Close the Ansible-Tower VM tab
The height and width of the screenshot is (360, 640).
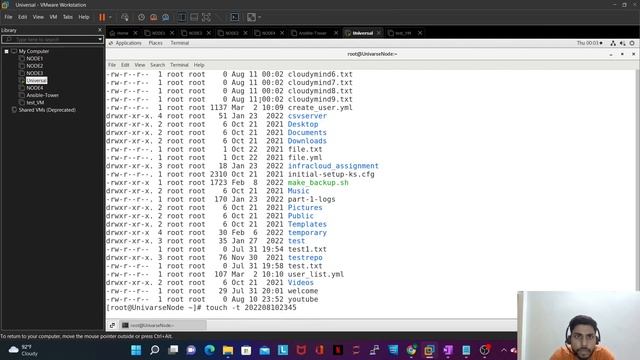pyautogui.click(x=336, y=33)
